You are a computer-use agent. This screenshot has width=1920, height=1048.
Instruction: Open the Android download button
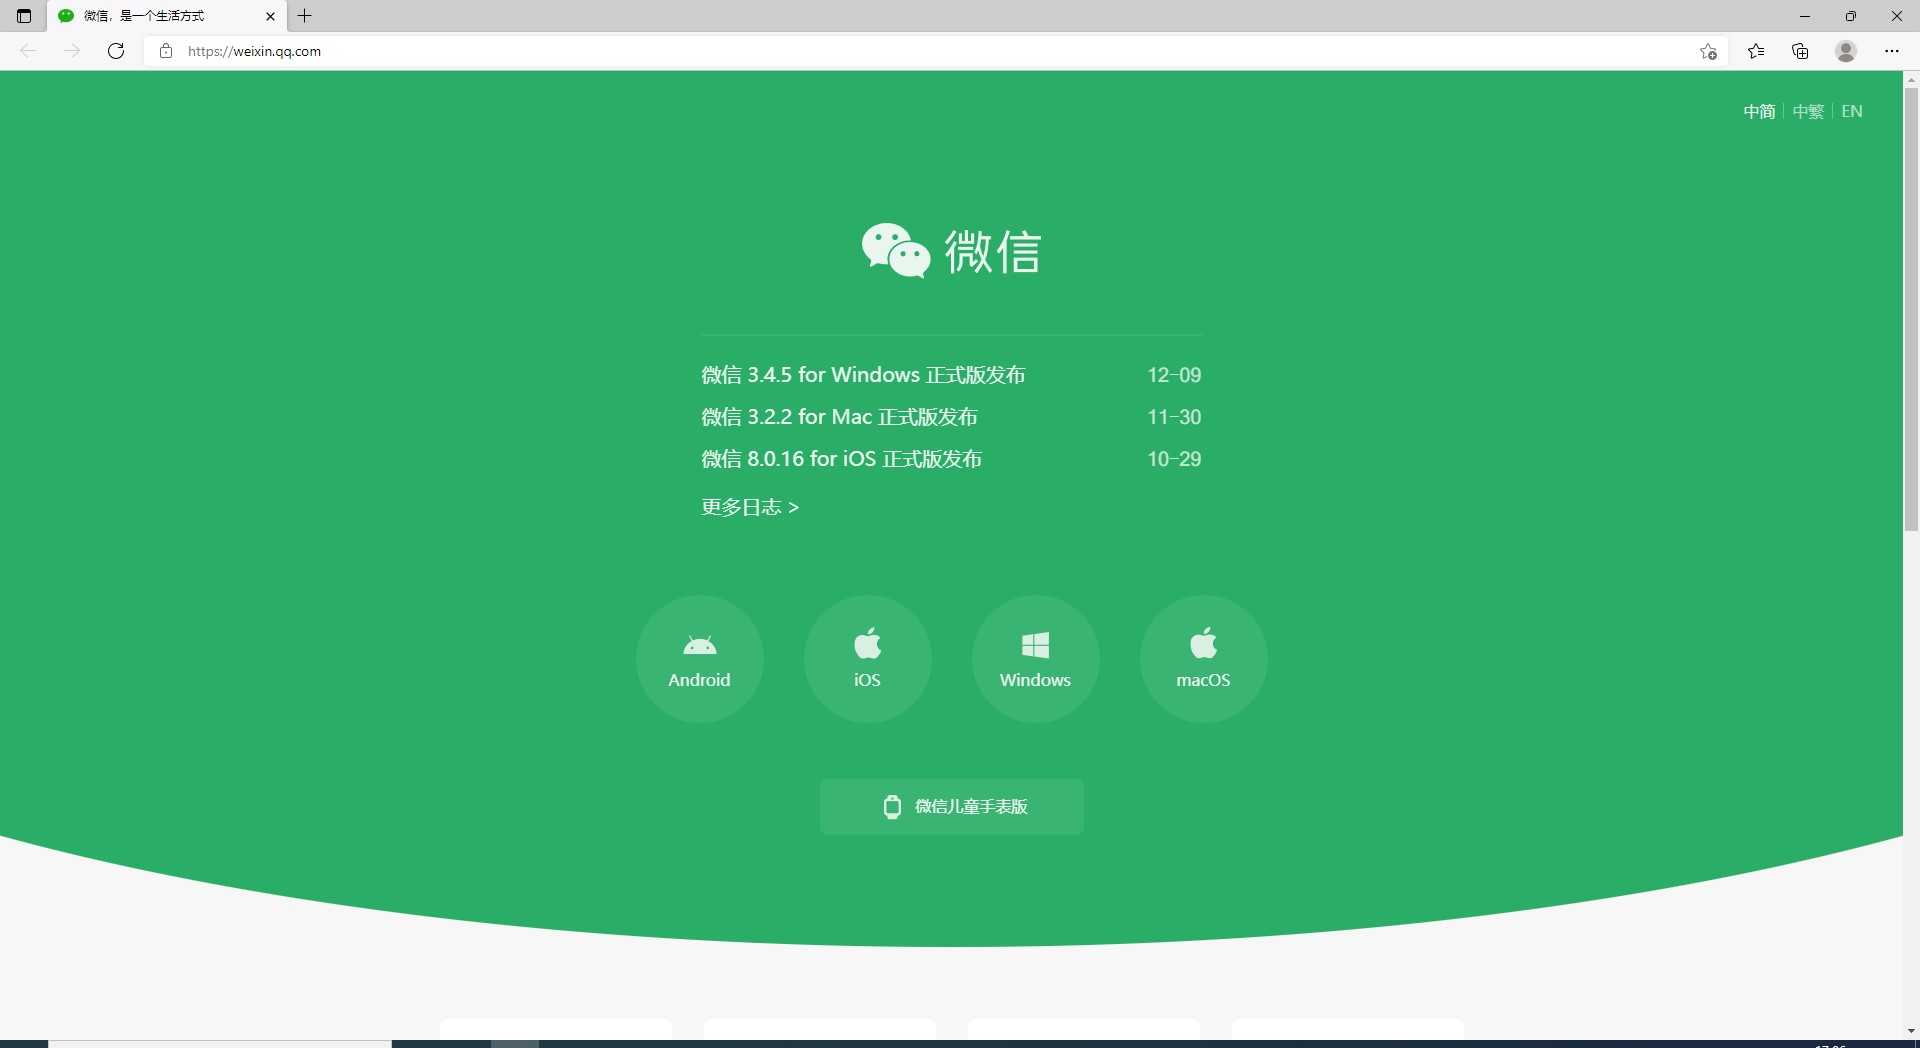pos(699,659)
